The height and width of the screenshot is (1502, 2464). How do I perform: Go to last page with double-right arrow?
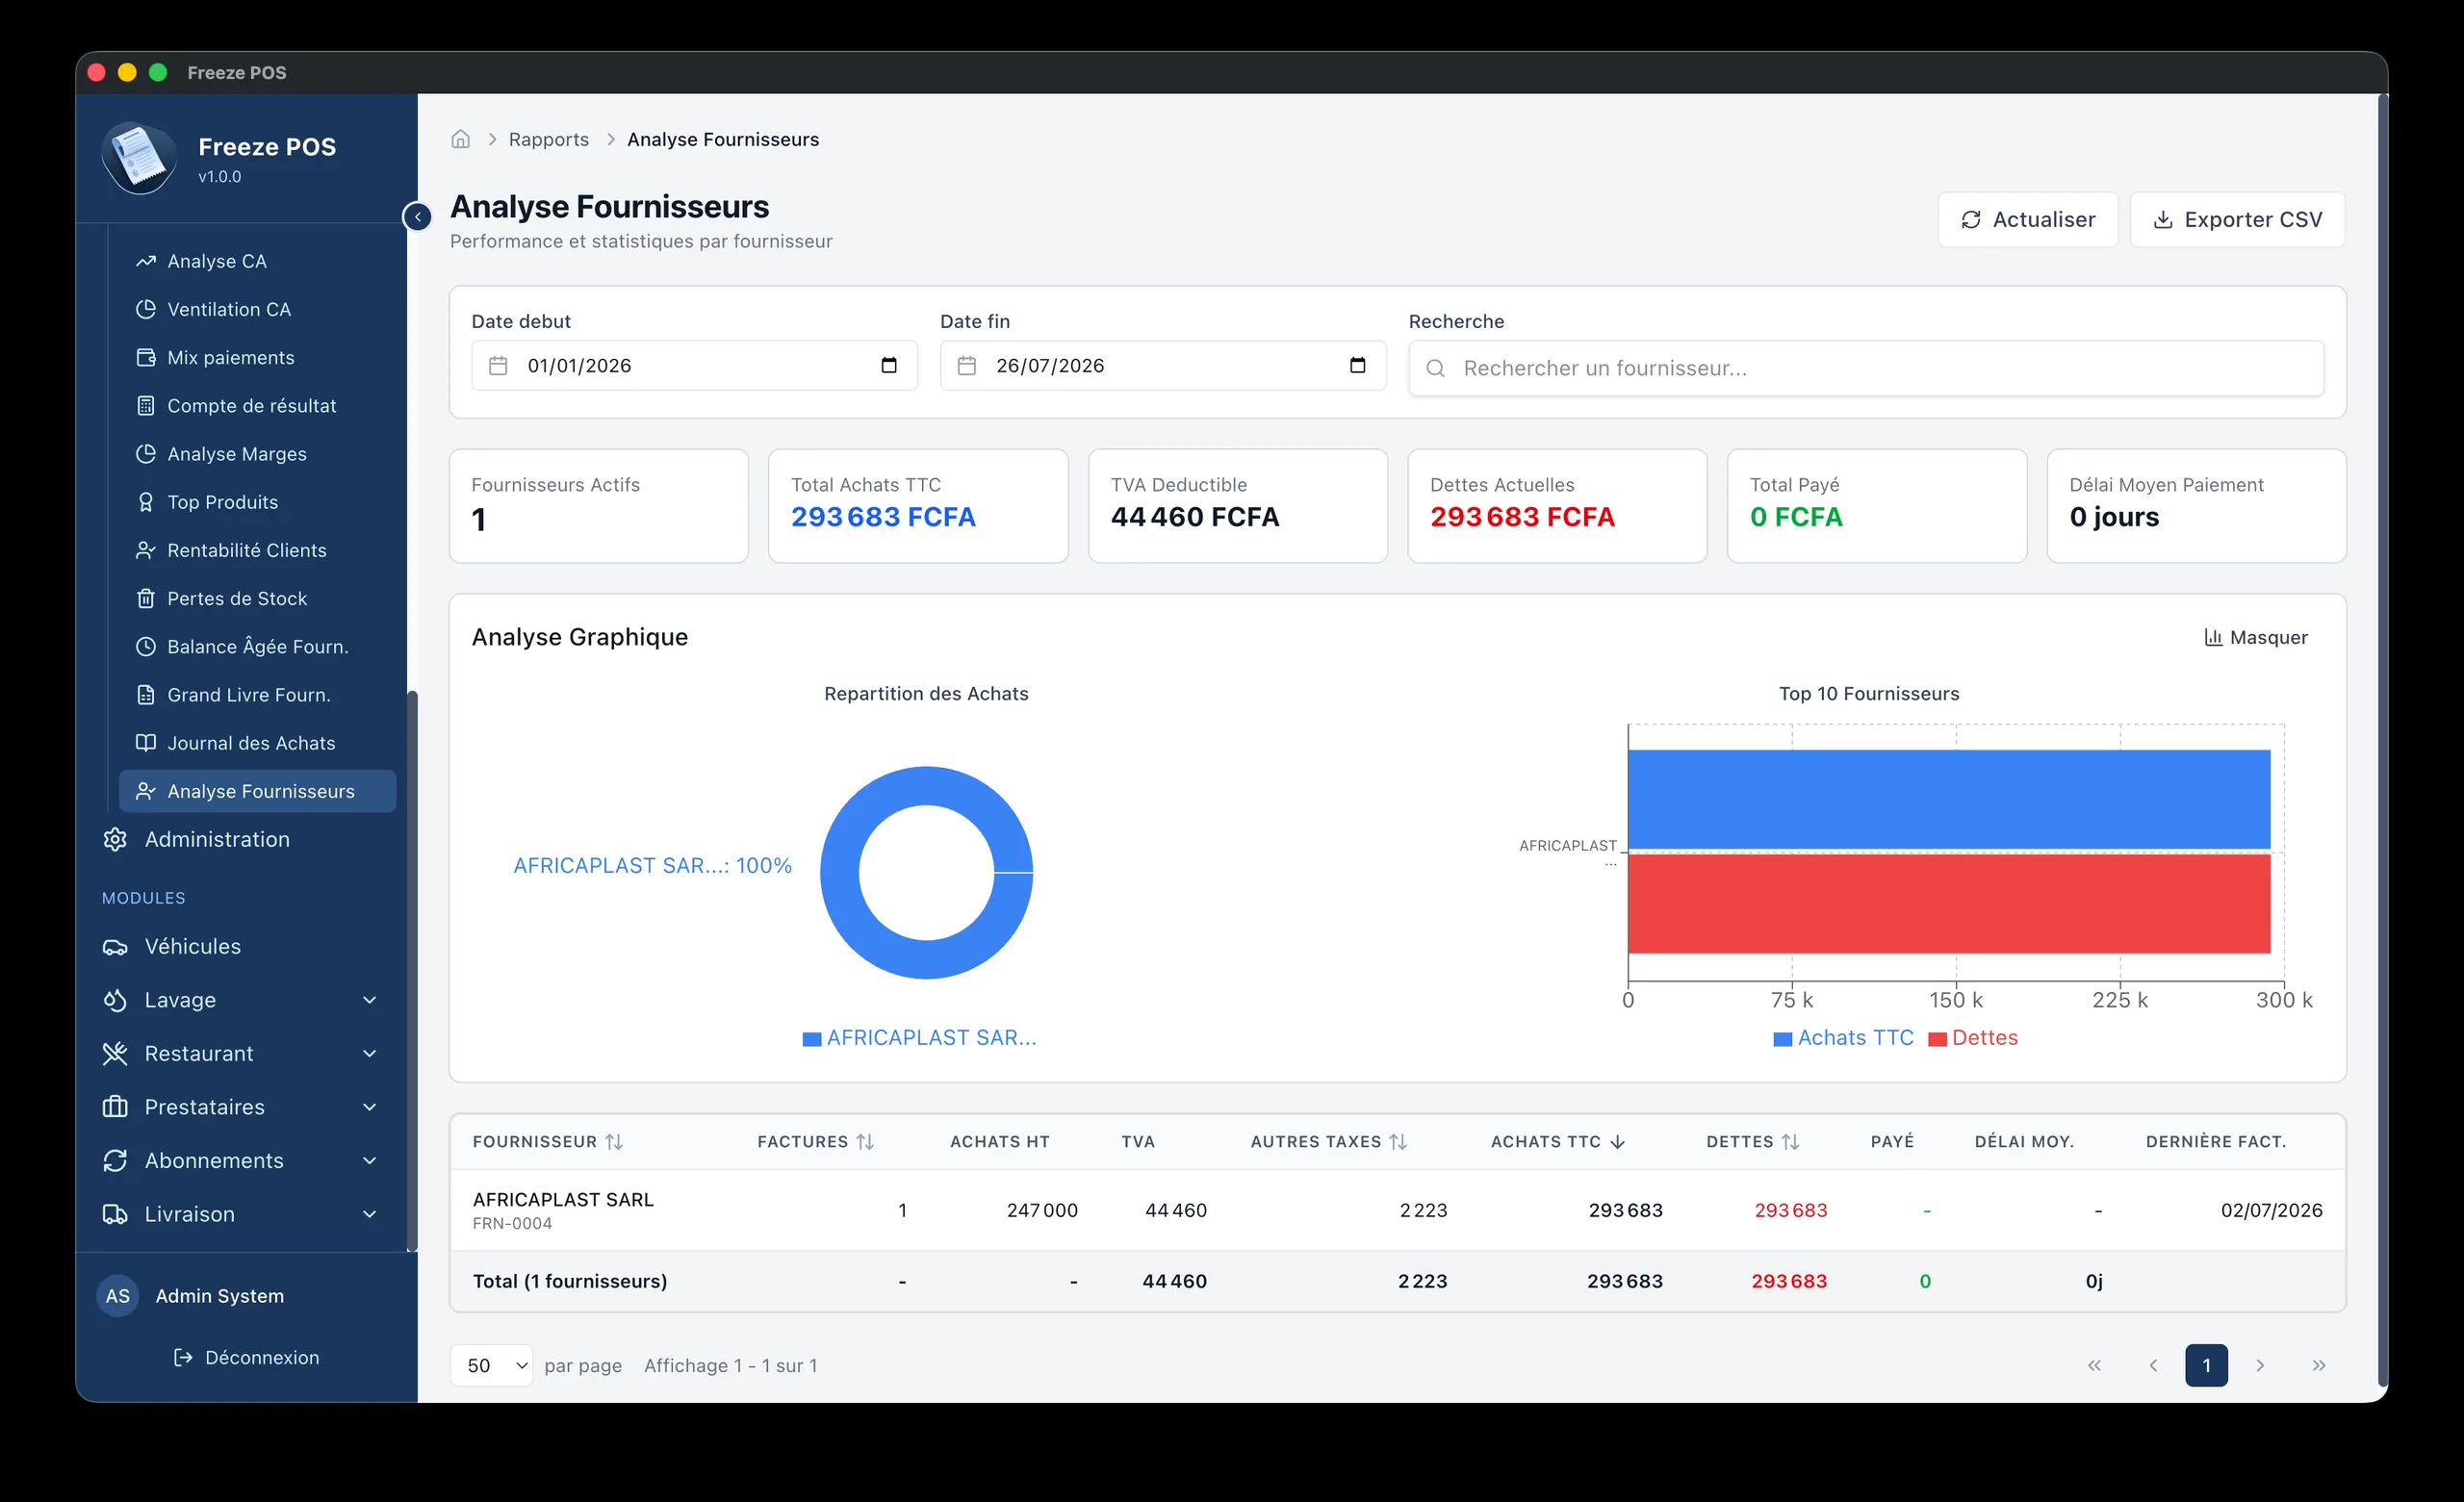(2319, 1365)
